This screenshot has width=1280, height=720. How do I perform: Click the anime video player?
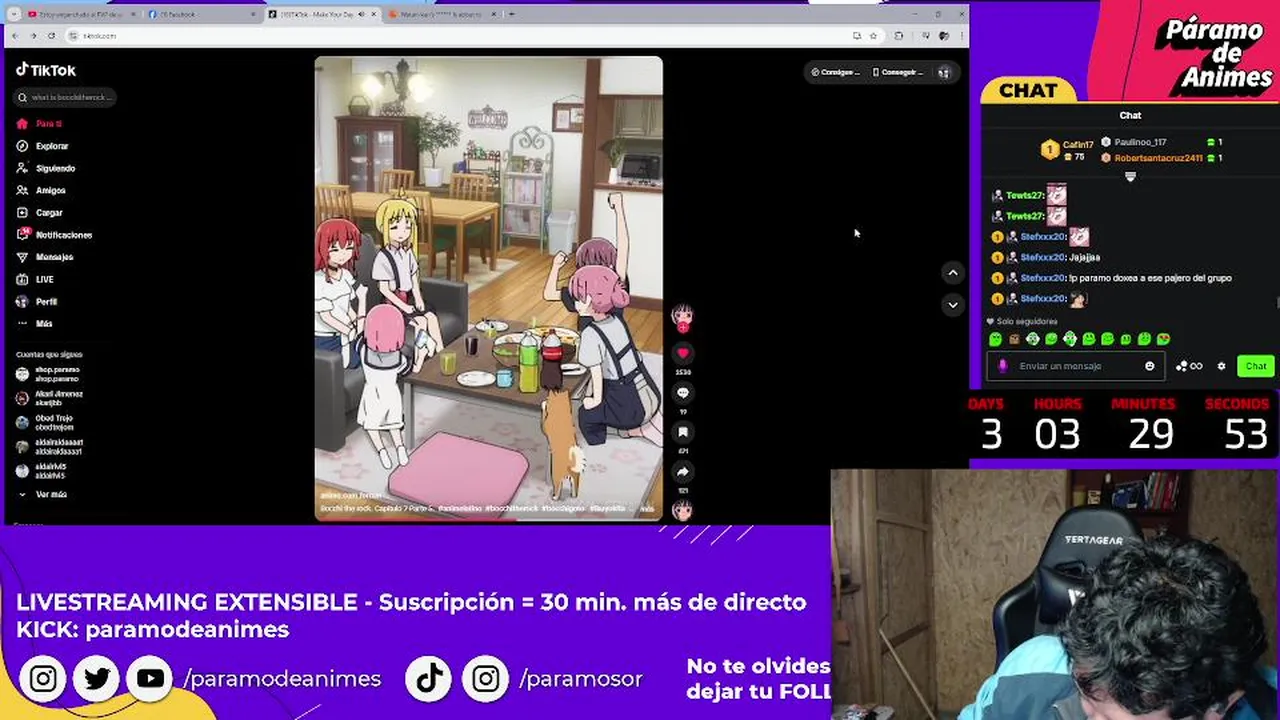[x=488, y=288]
